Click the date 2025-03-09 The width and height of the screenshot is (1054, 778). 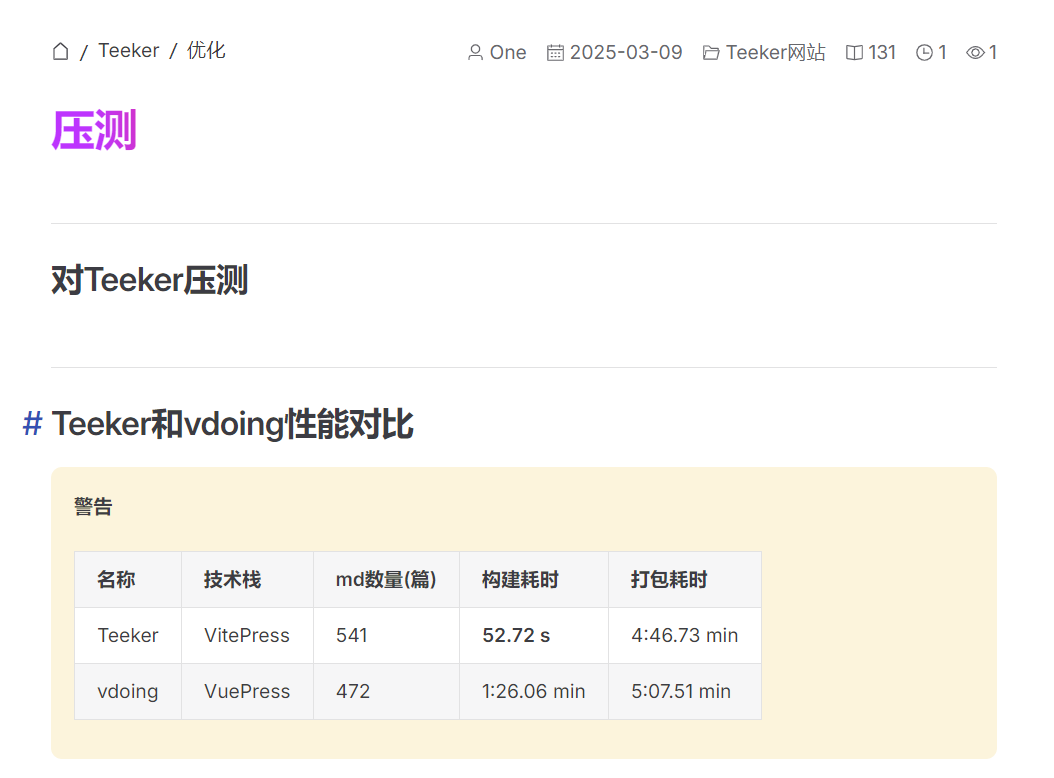(x=626, y=52)
